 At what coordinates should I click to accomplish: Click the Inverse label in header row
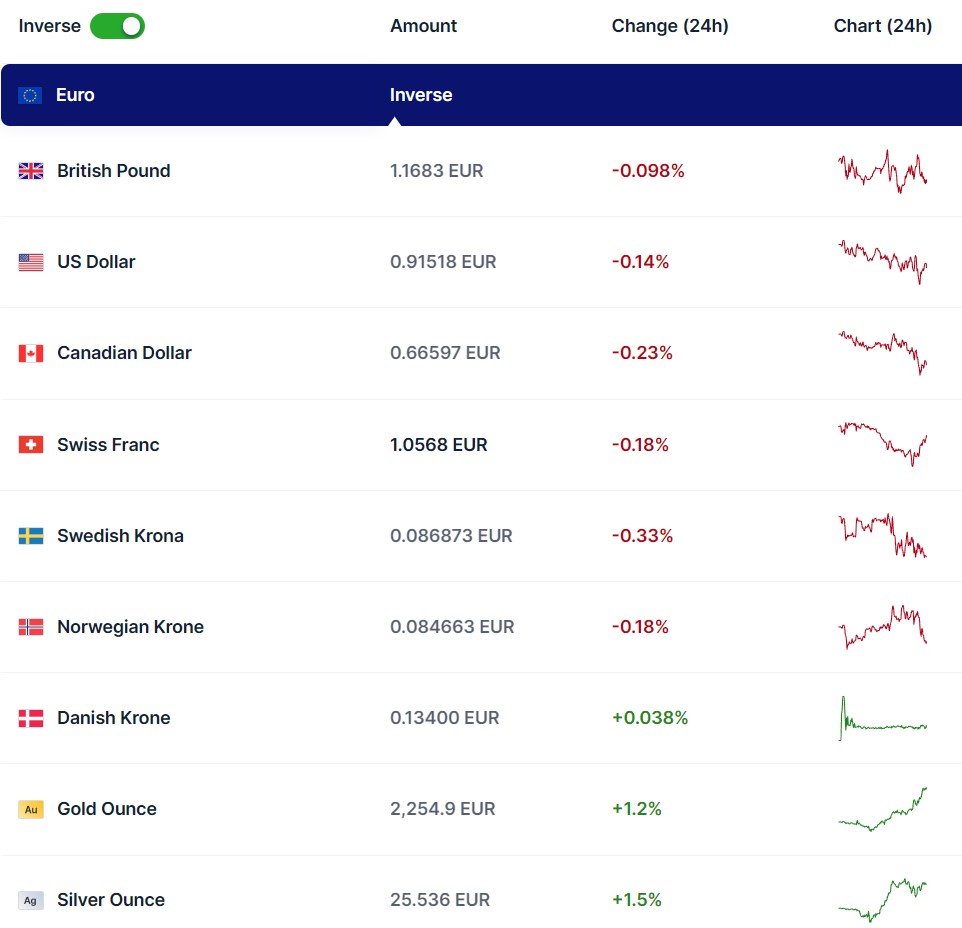421,95
